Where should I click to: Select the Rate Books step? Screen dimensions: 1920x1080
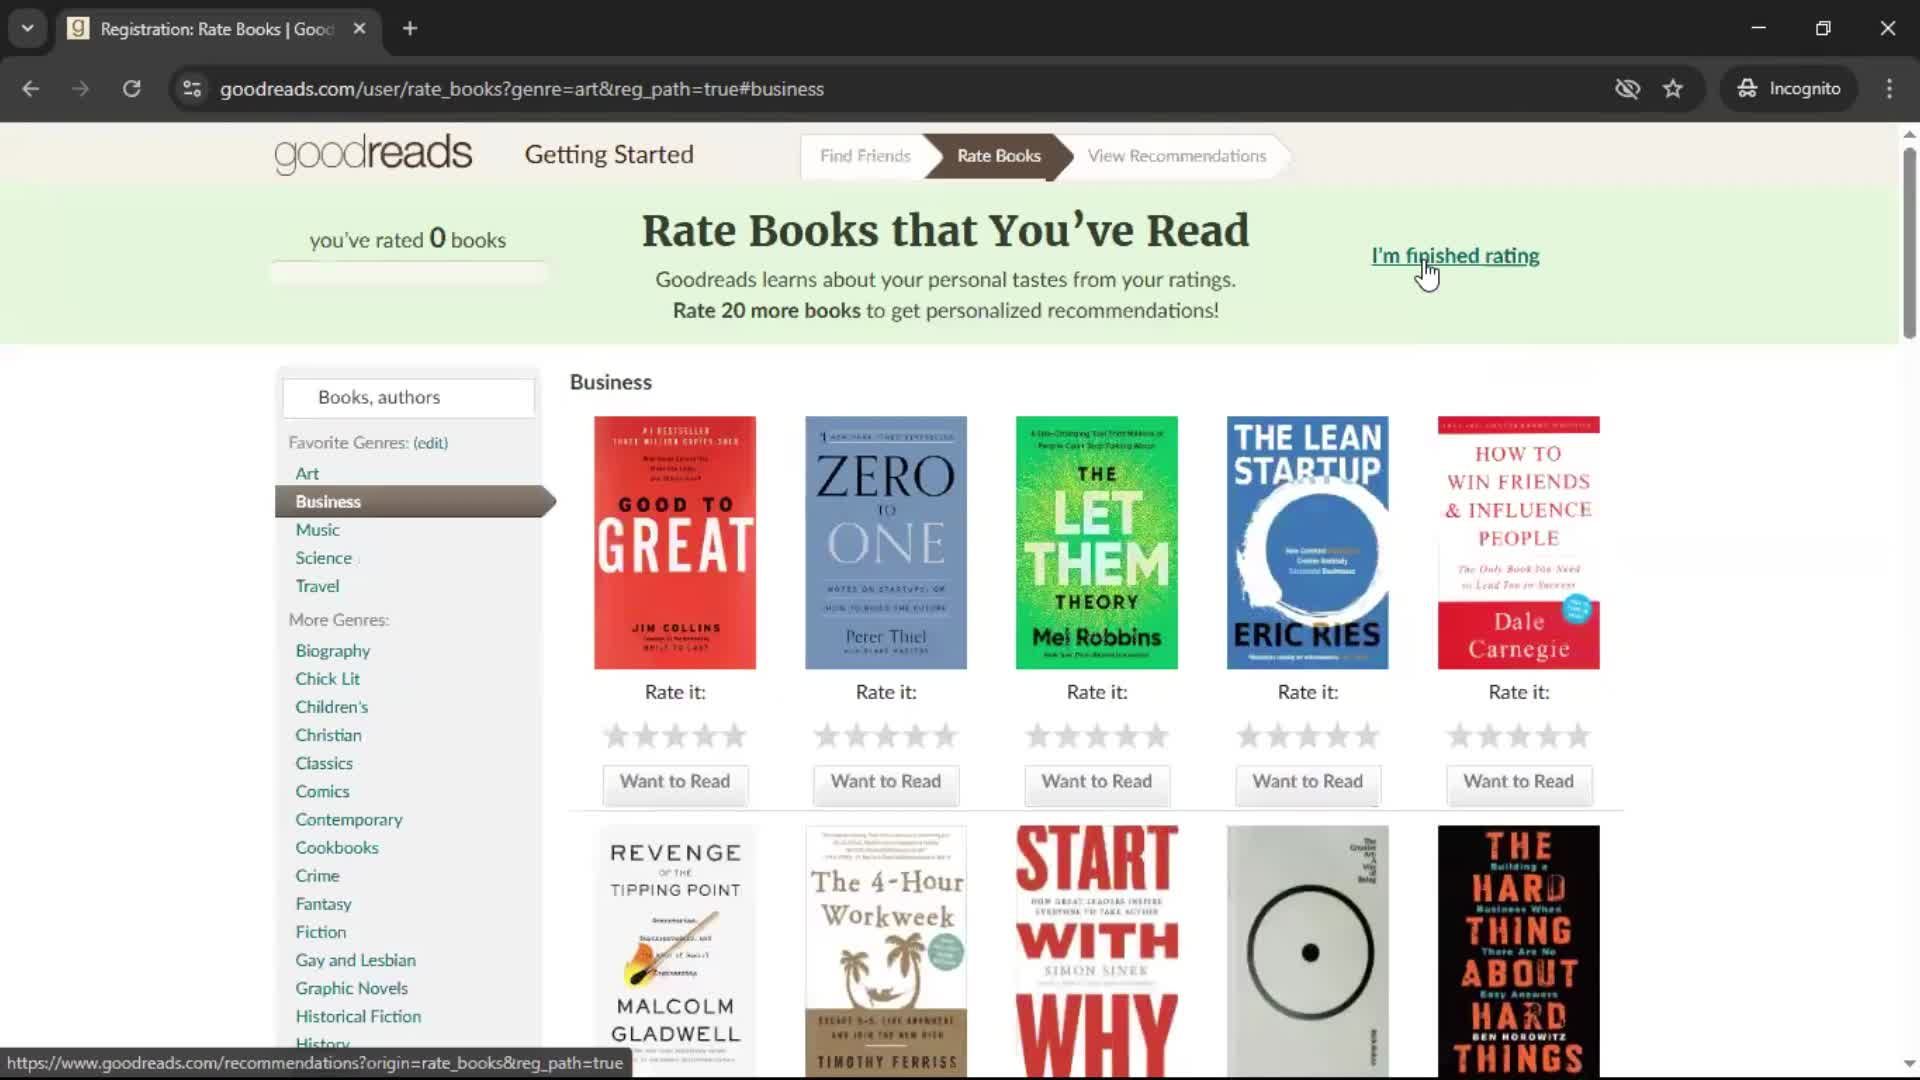click(998, 156)
